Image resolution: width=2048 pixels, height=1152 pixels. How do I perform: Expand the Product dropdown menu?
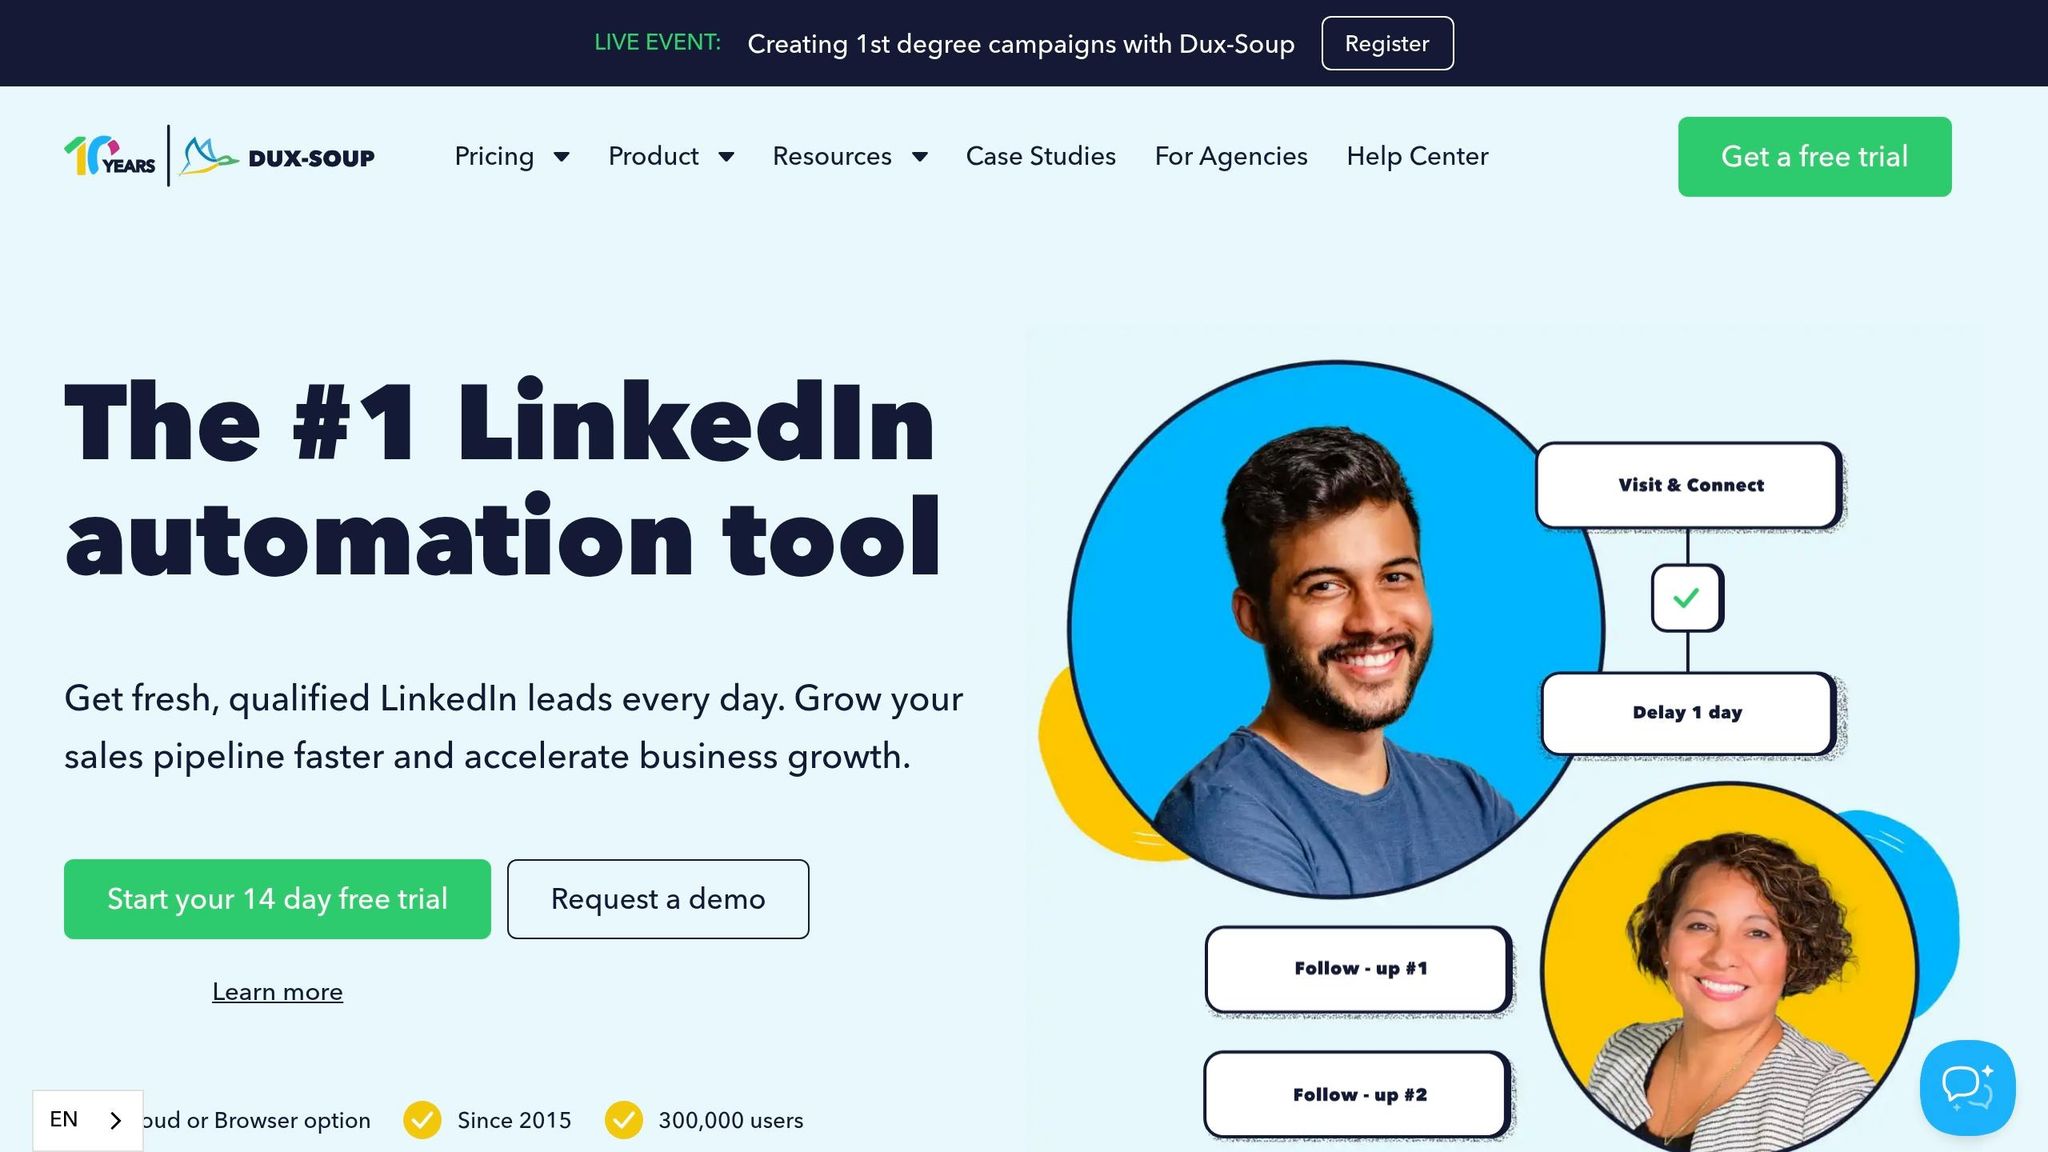pos(671,156)
